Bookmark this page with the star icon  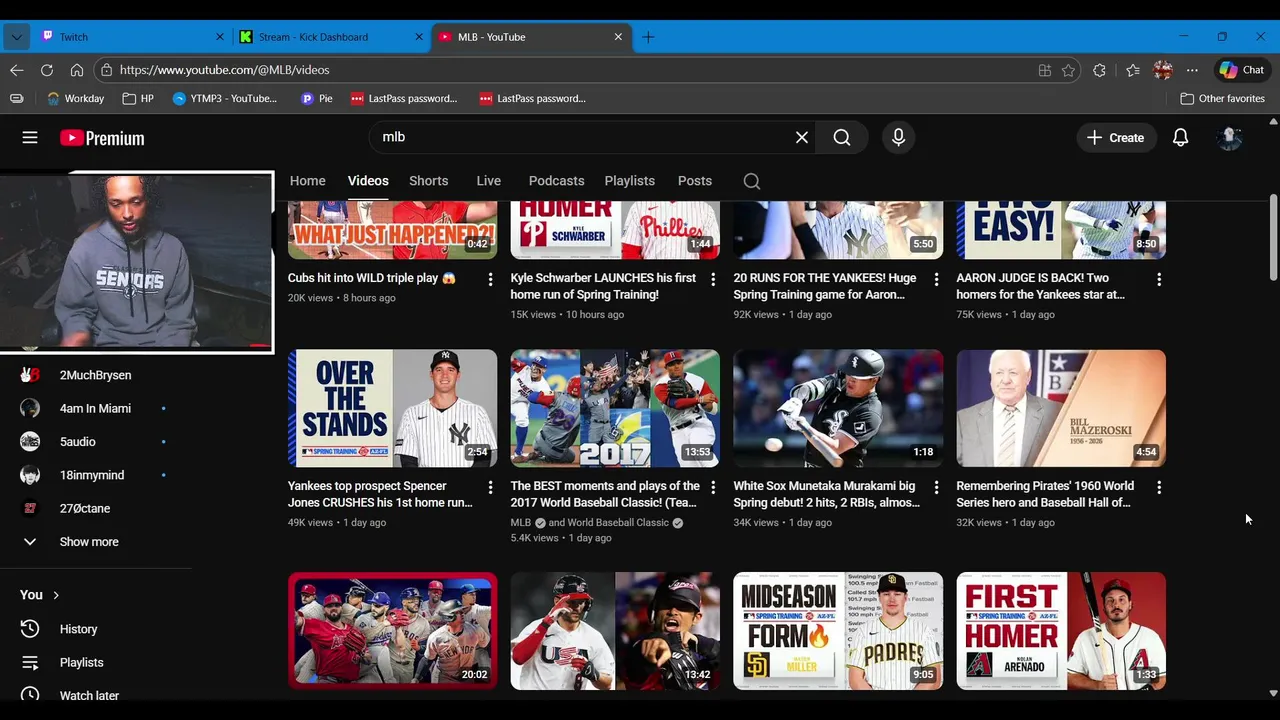1069,70
